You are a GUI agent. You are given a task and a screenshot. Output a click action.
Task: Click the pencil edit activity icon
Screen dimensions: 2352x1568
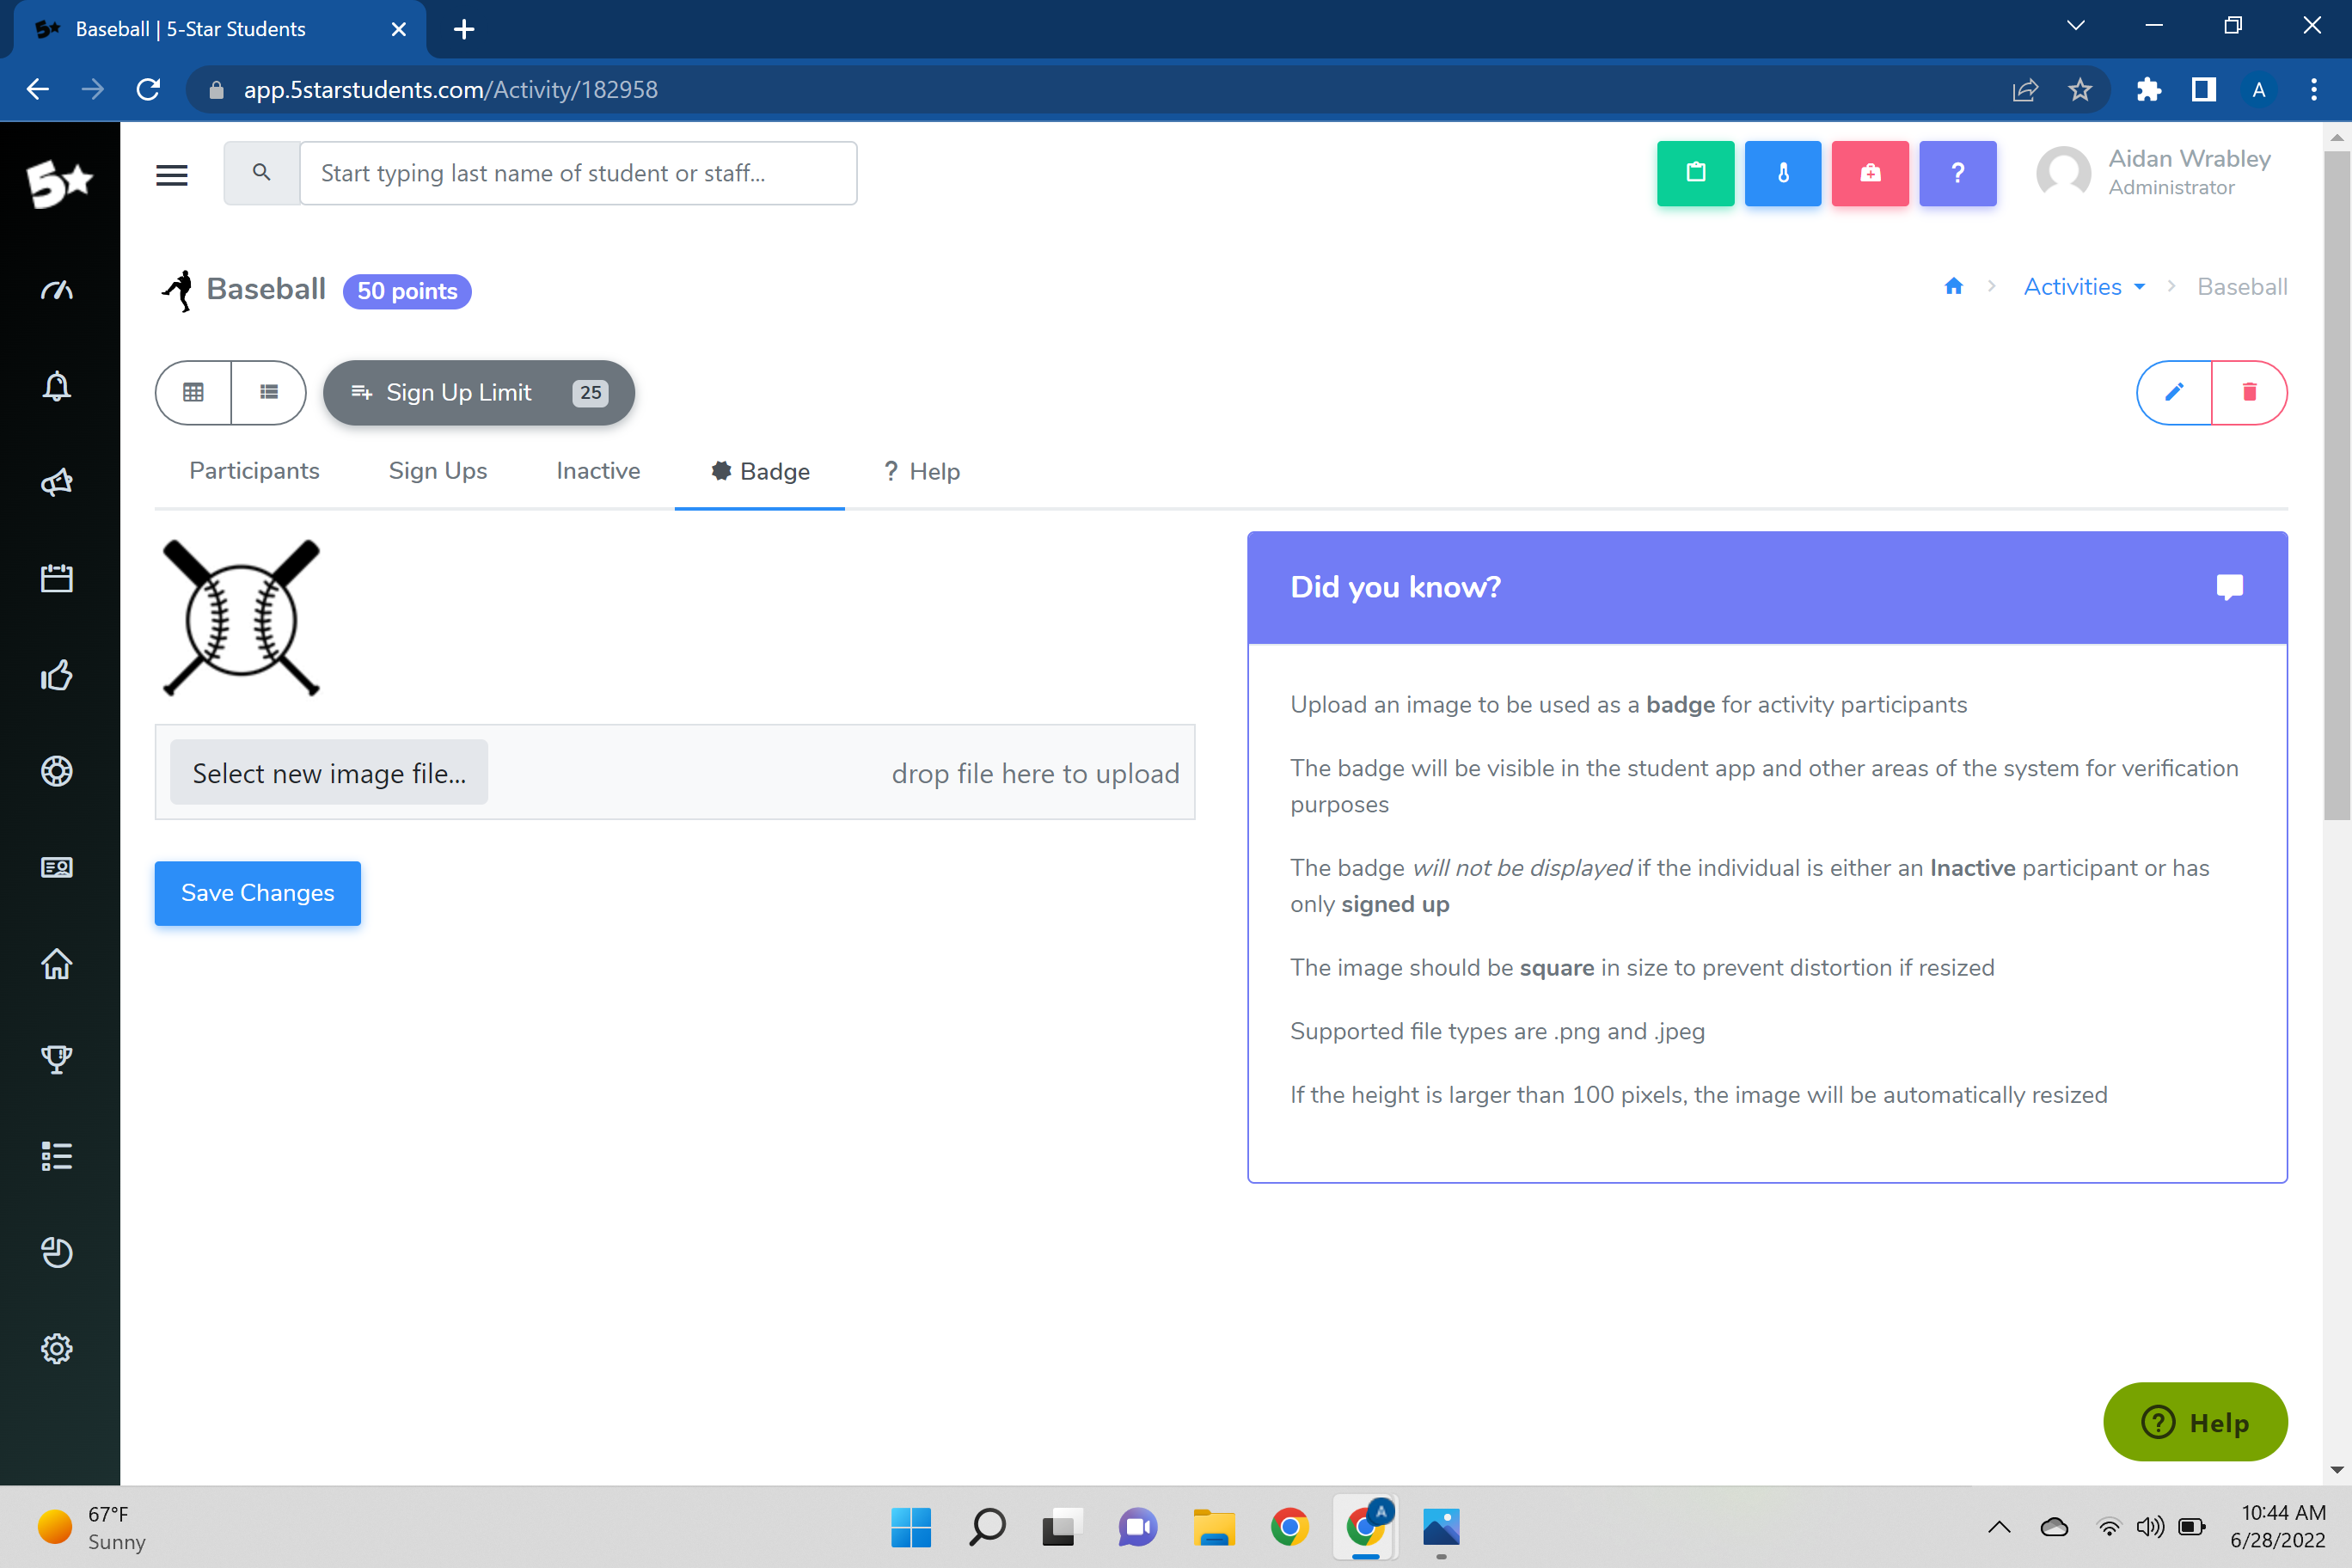[2174, 392]
